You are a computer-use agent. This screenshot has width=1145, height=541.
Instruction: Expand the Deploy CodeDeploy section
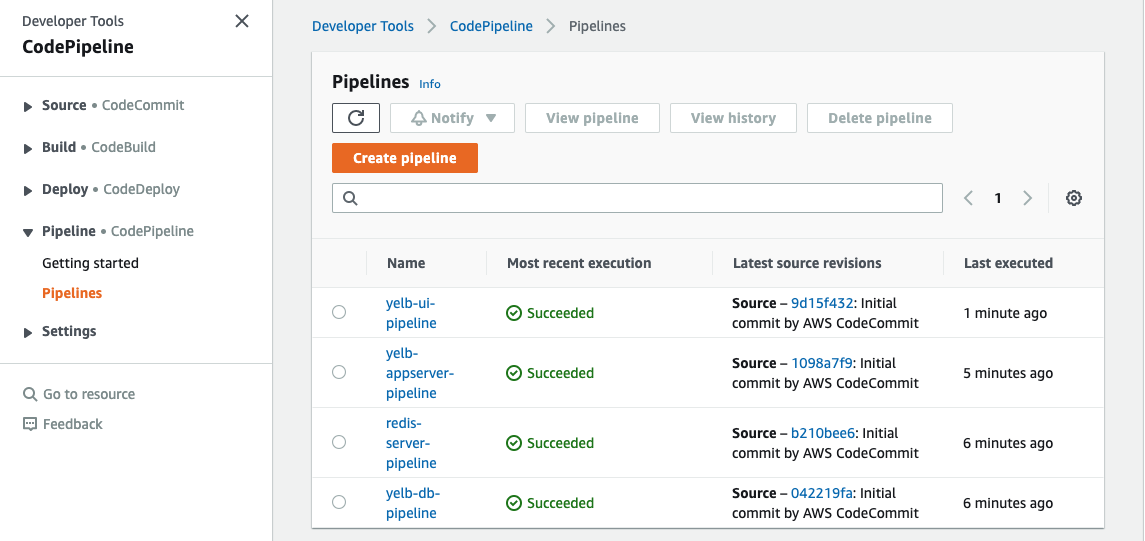pos(28,191)
